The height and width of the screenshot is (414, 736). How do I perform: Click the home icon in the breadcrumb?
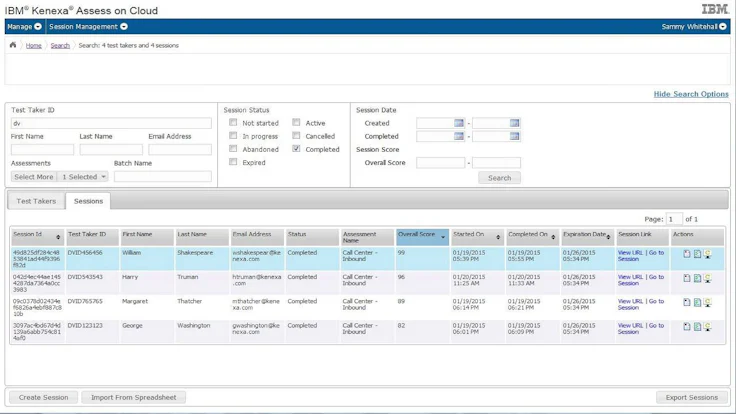click(13, 45)
